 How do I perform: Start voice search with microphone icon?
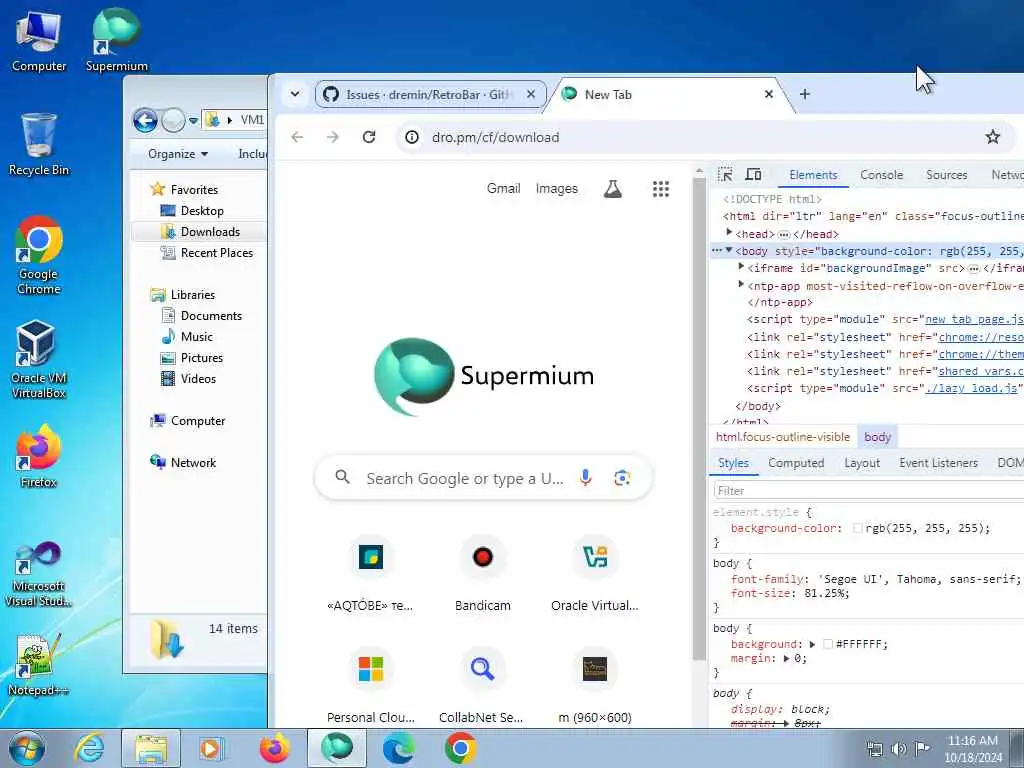tap(586, 477)
